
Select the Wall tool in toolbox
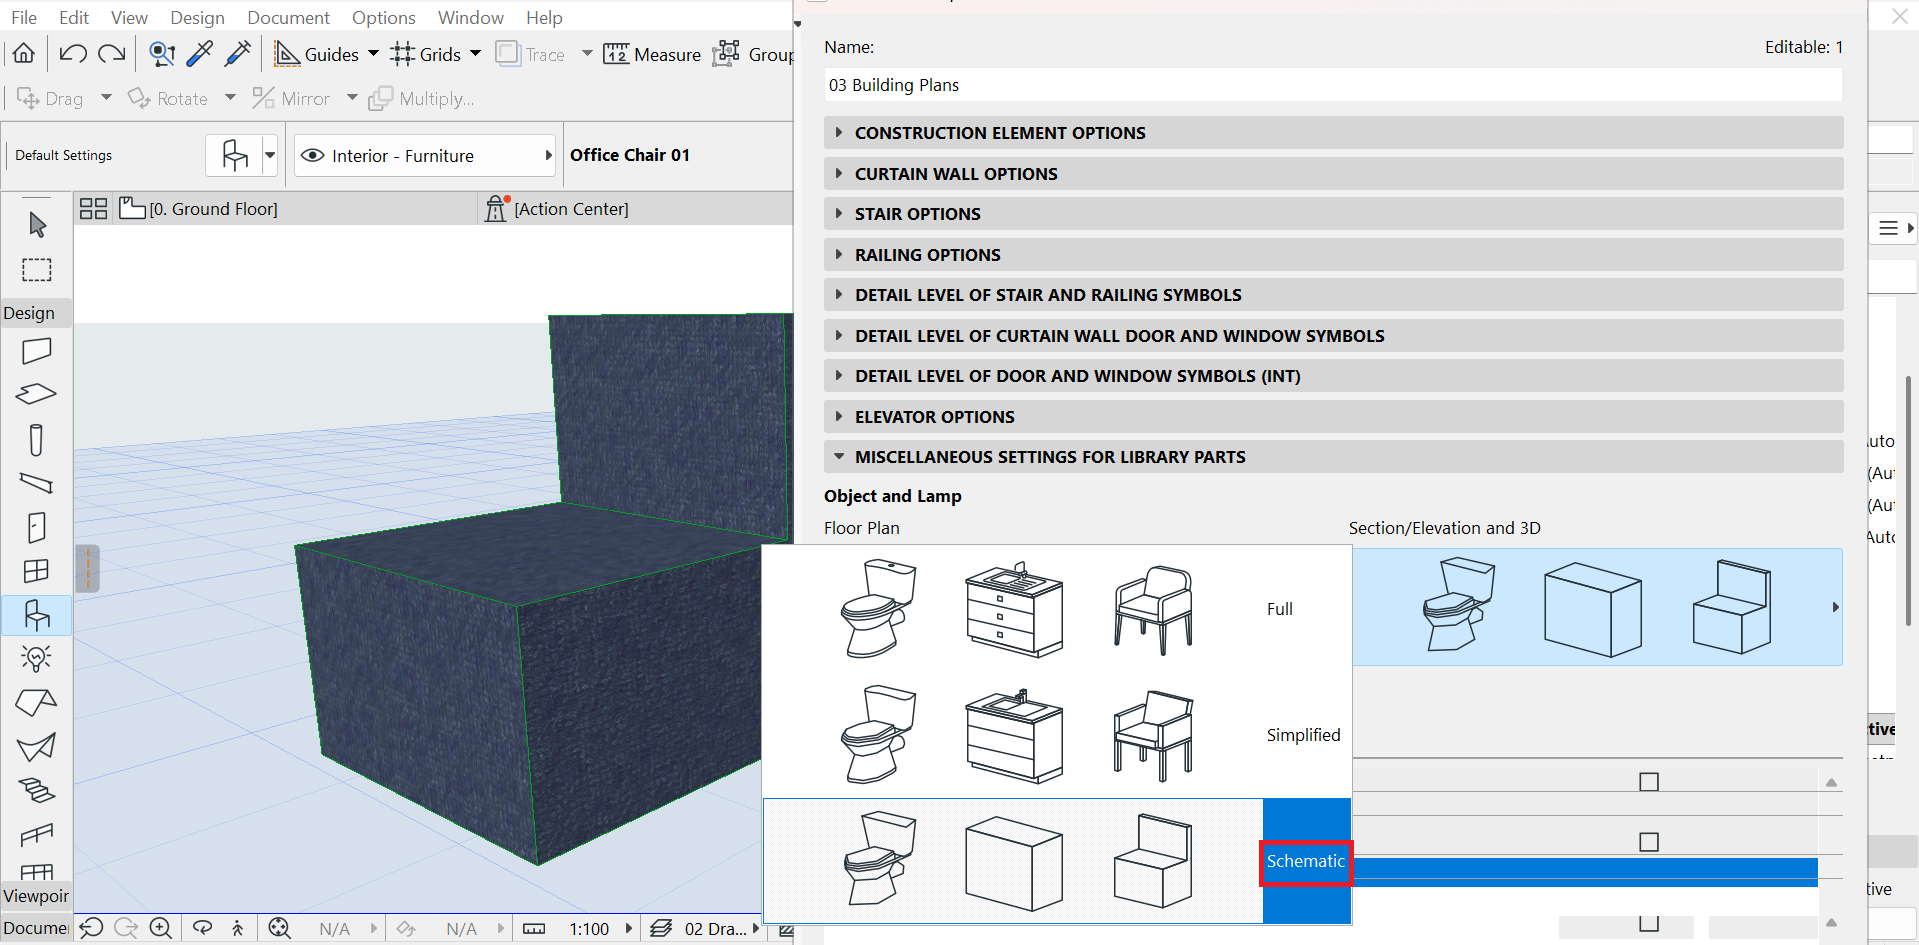pos(37,351)
